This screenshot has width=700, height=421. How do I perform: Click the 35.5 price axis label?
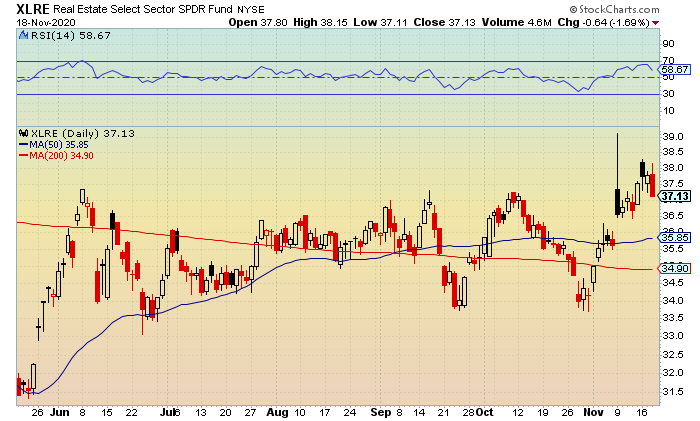click(672, 249)
